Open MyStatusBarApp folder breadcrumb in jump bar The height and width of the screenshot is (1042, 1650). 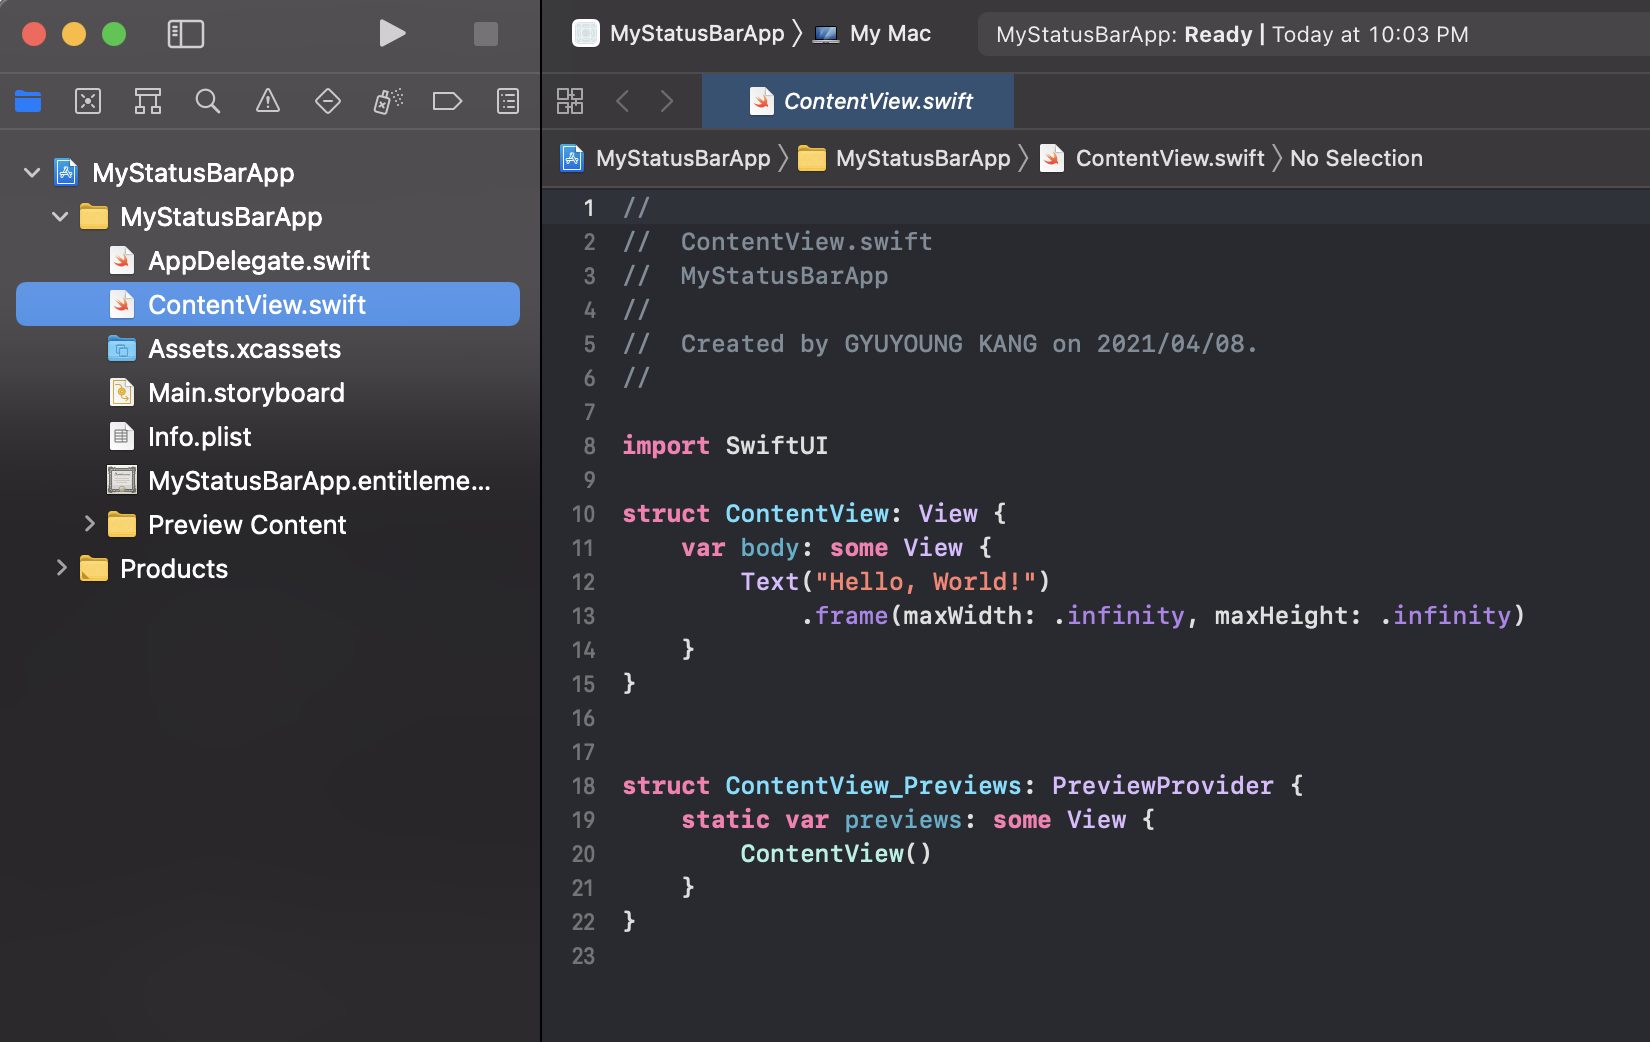[904, 158]
